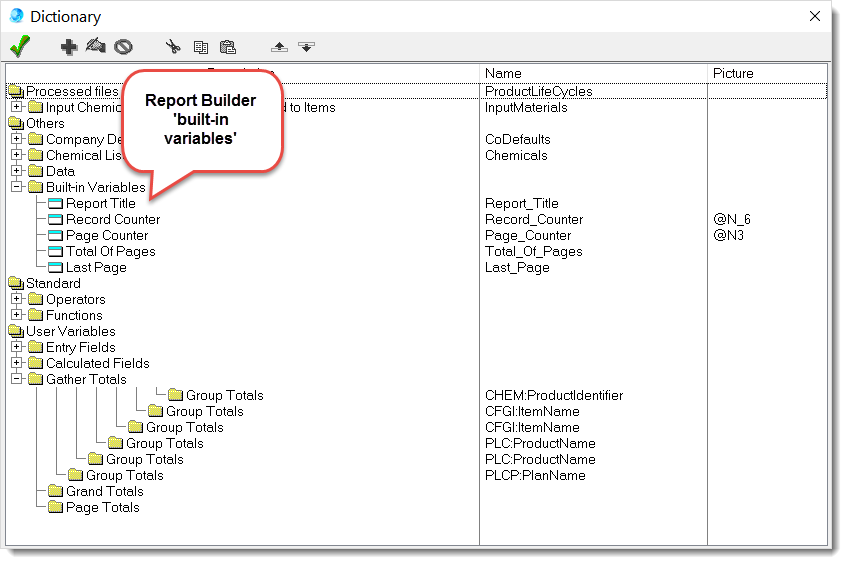Click the move down arrow icon
Viewport: 847px width, 564px height.
(x=306, y=47)
